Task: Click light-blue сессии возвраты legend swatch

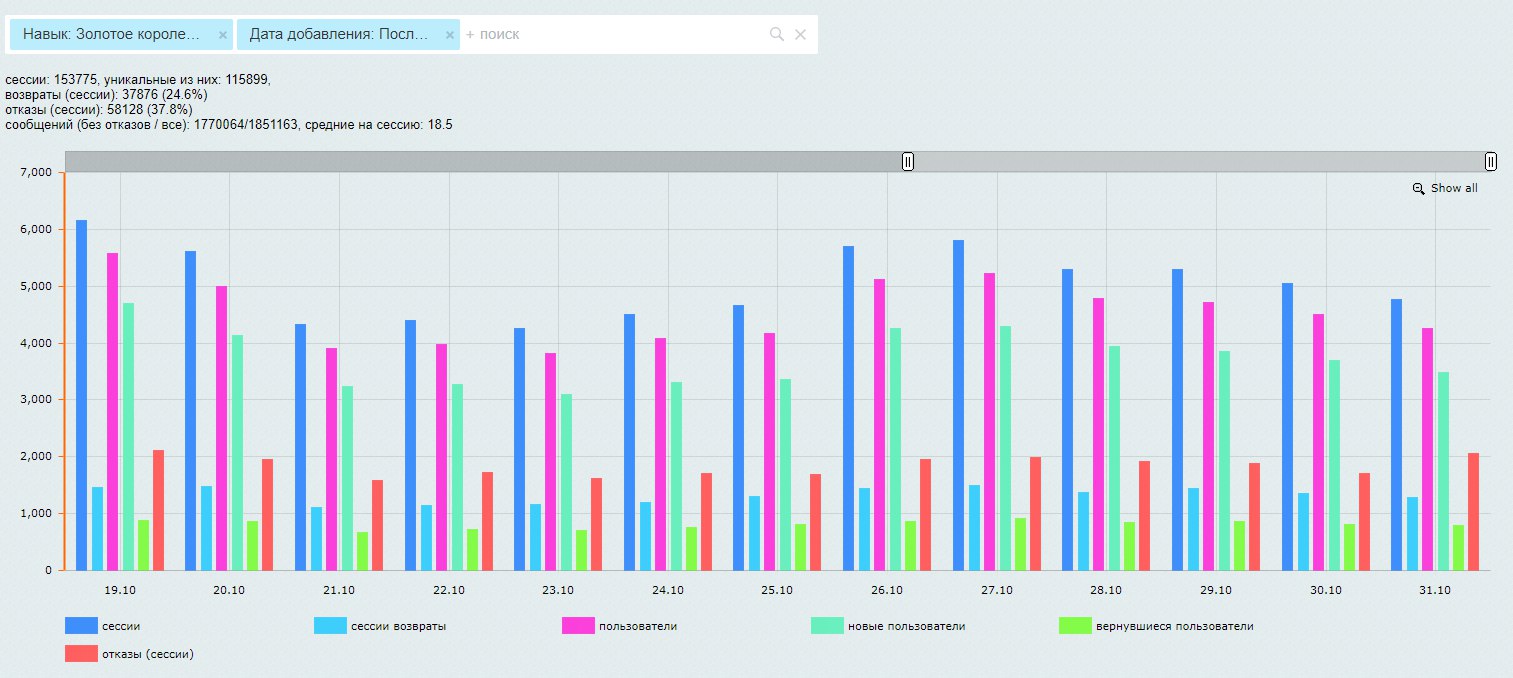Action: 330,626
